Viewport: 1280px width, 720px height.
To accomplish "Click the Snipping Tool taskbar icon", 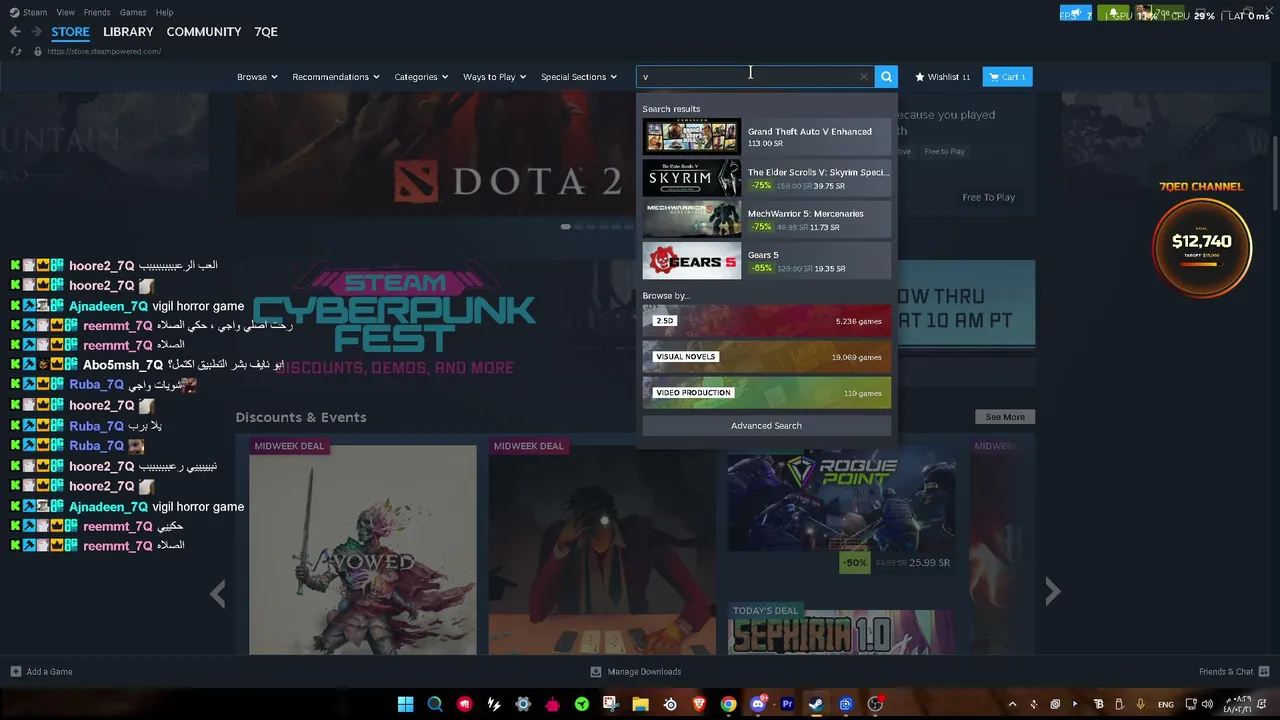I will coord(611,704).
